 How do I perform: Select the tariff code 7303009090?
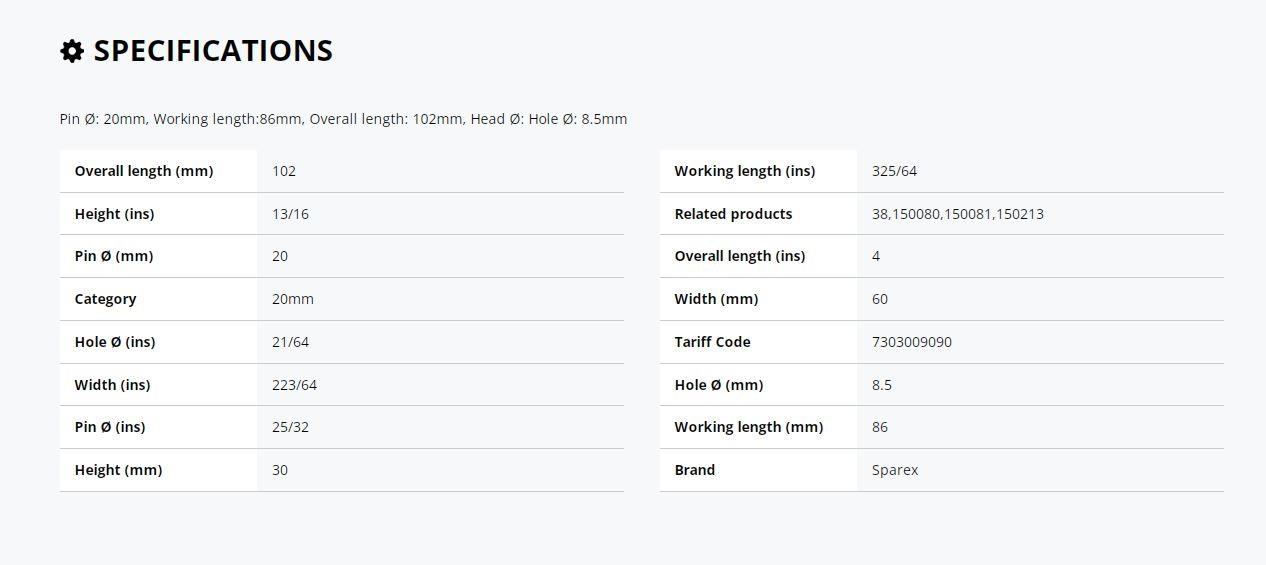pos(912,342)
